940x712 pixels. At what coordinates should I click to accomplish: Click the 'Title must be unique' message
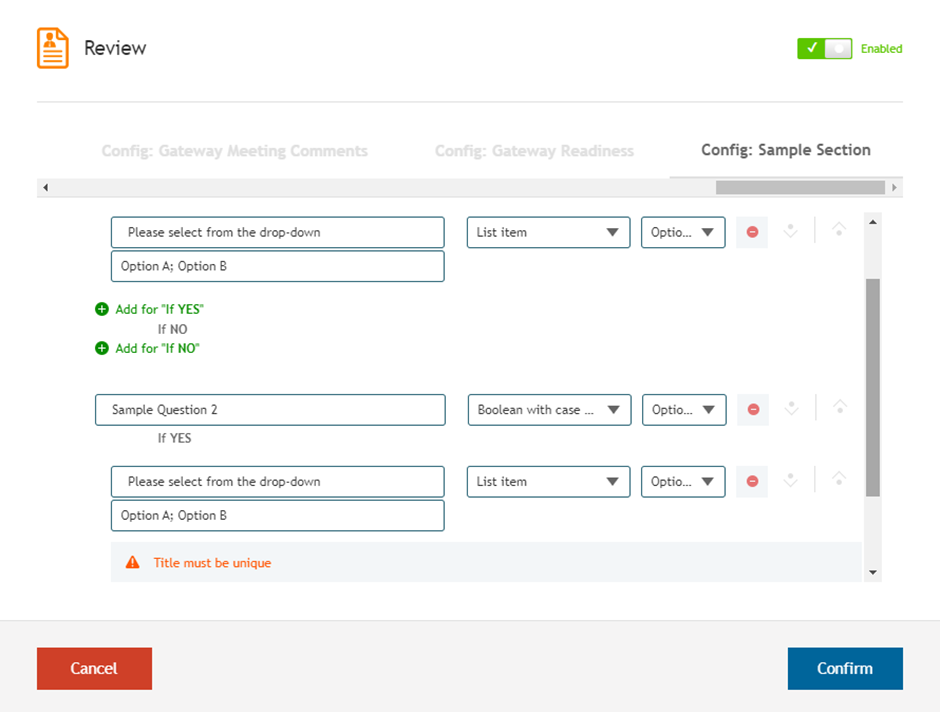click(212, 563)
